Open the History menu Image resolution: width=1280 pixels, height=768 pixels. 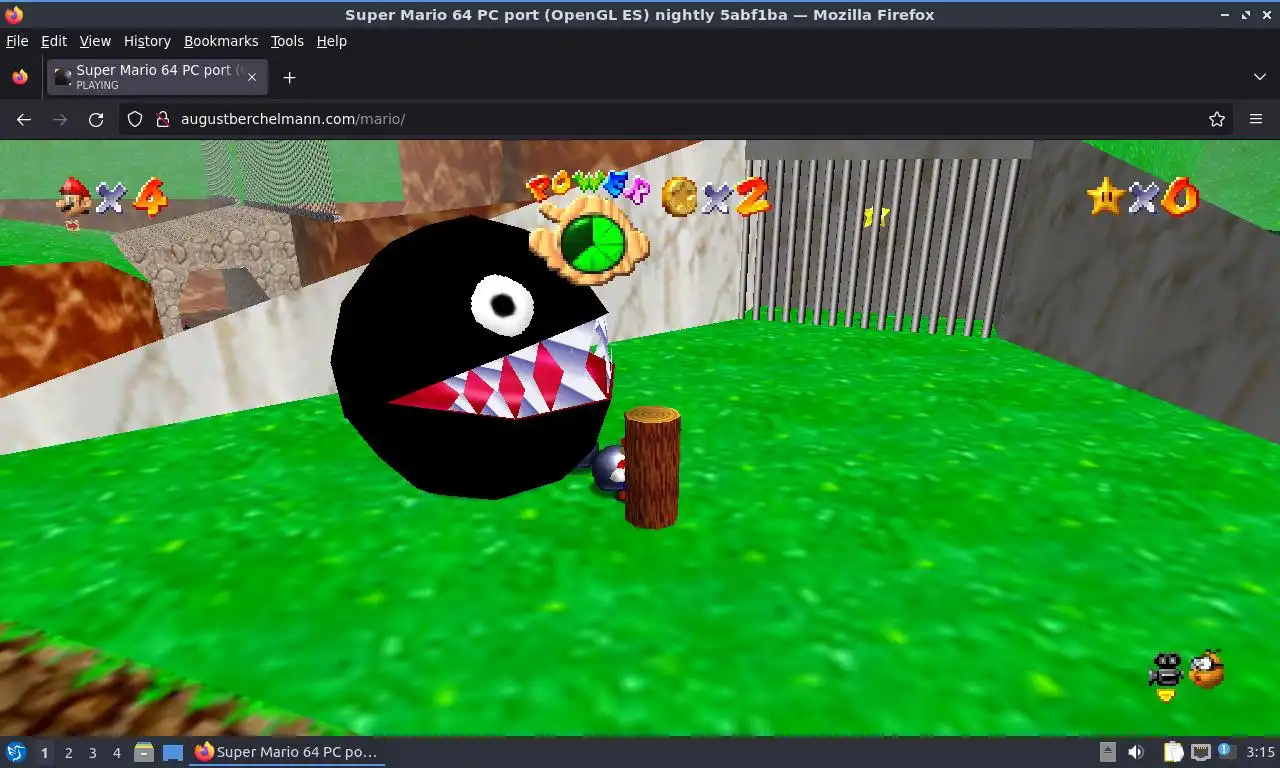tap(147, 41)
